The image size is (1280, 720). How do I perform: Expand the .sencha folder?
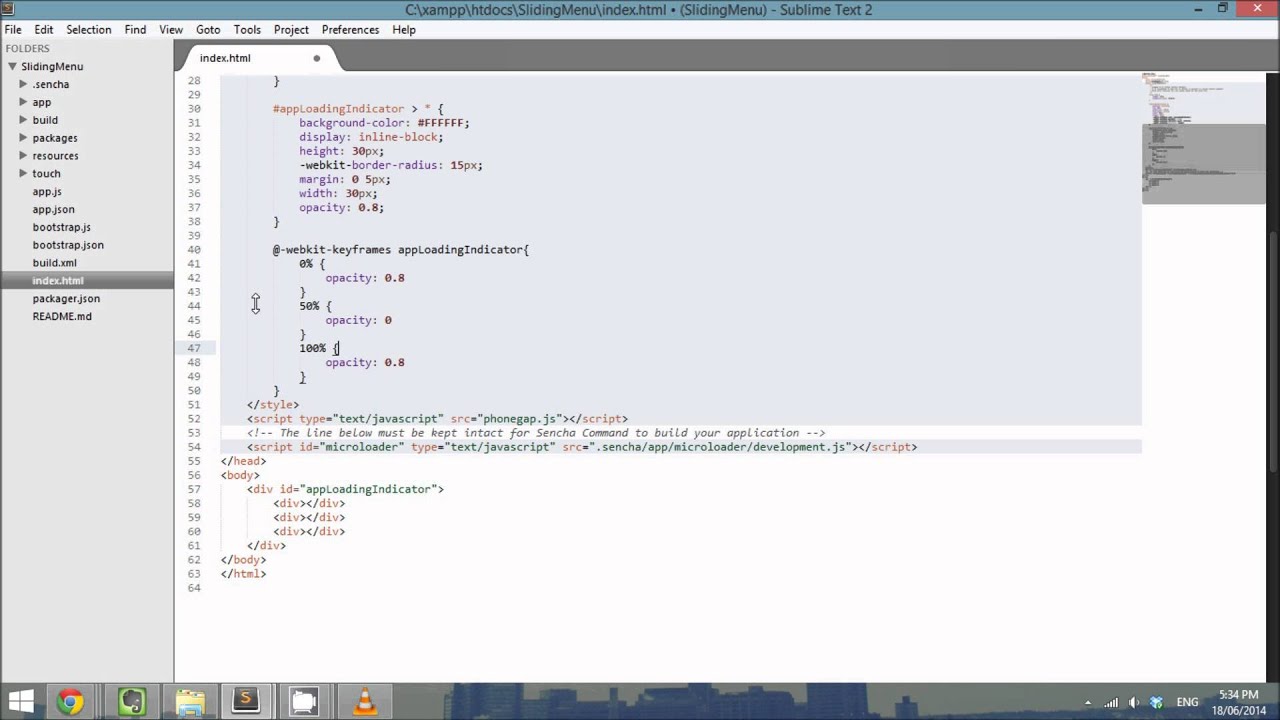(x=23, y=84)
